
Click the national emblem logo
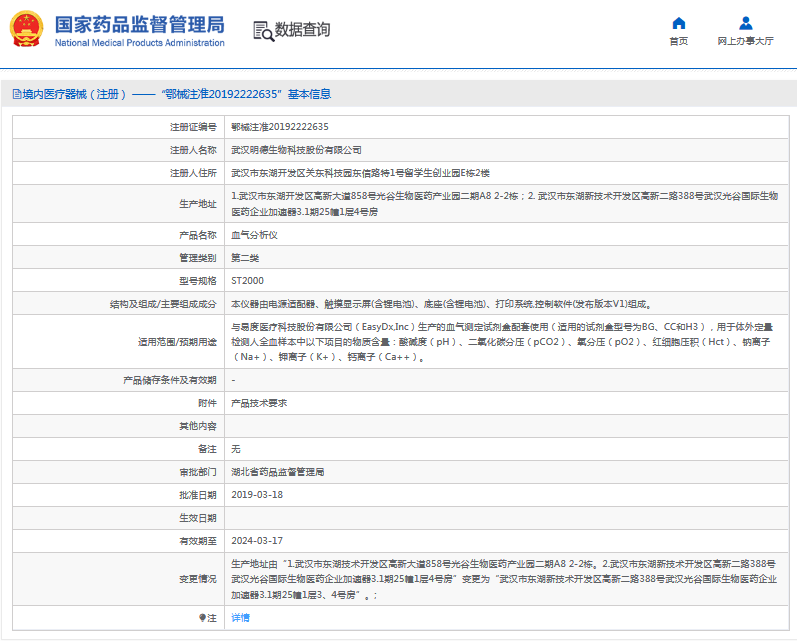pos(26,29)
